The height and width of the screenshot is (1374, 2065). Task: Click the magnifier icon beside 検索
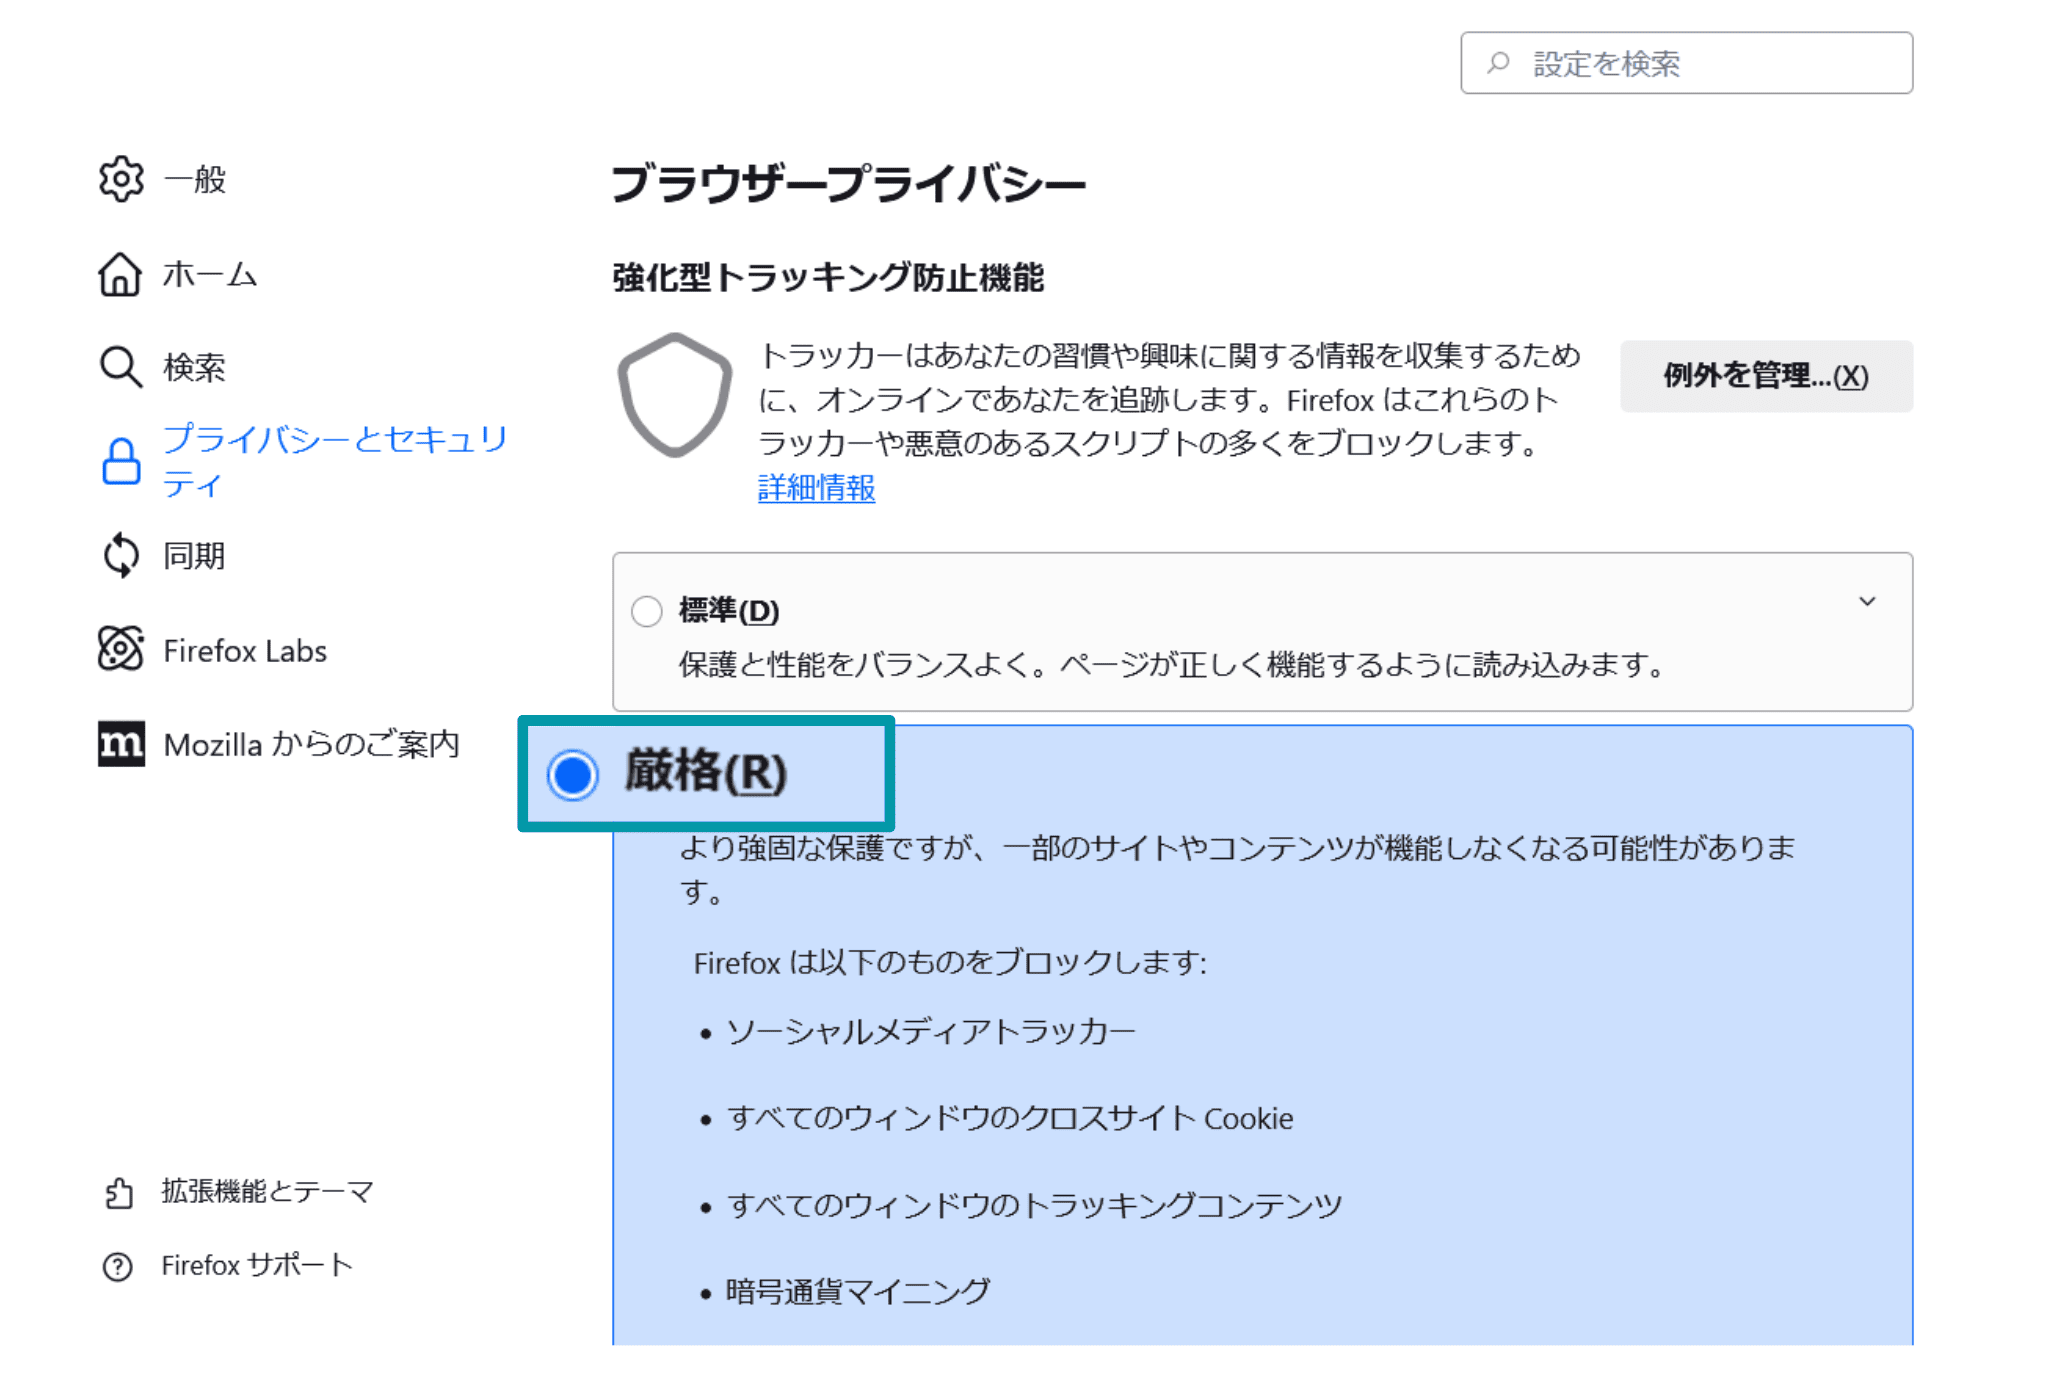pyautogui.click(x=120, y=367)
